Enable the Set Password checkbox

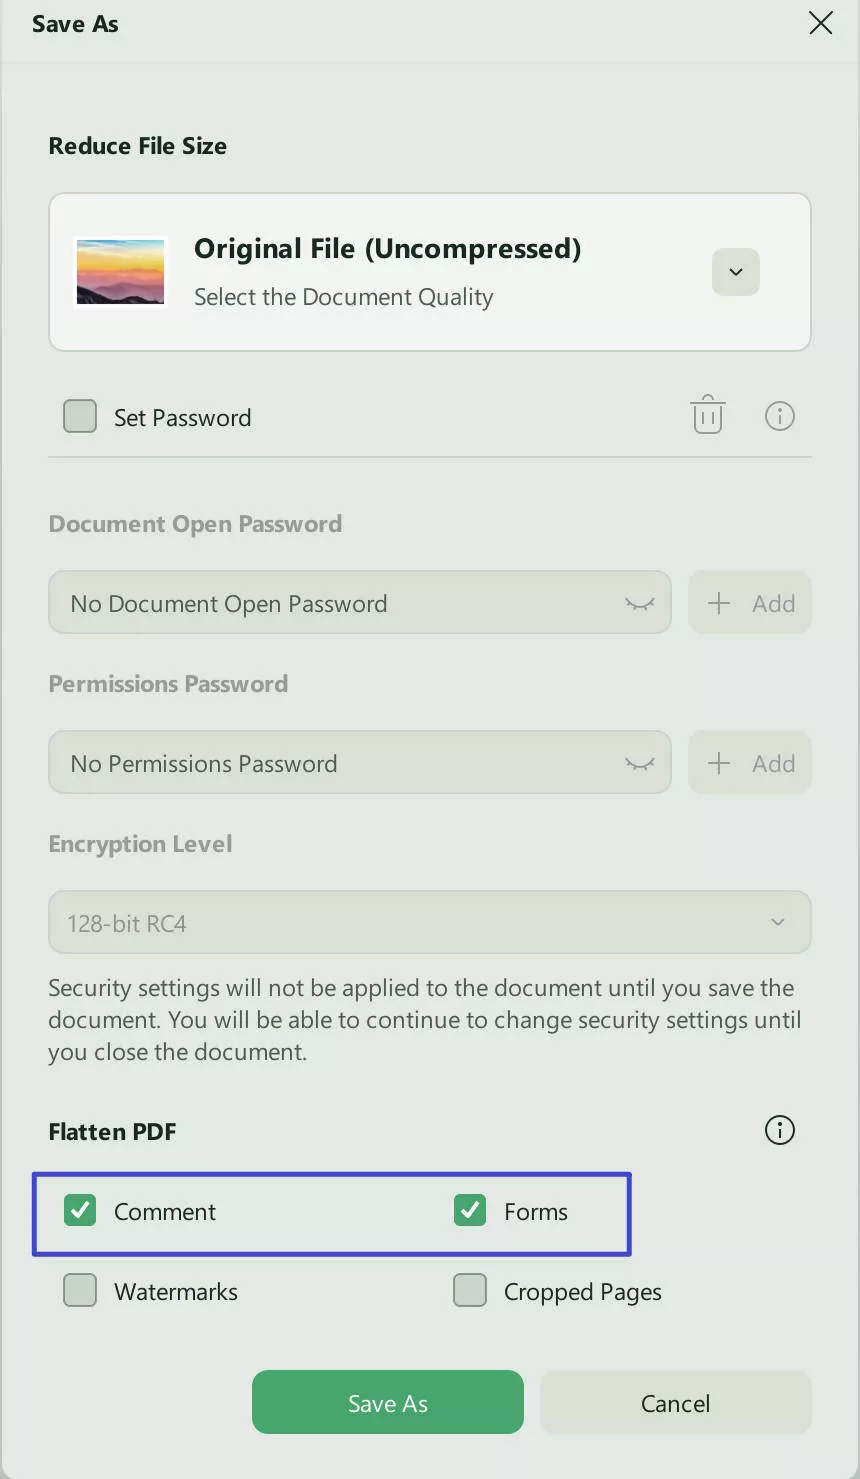click(79, 416)
